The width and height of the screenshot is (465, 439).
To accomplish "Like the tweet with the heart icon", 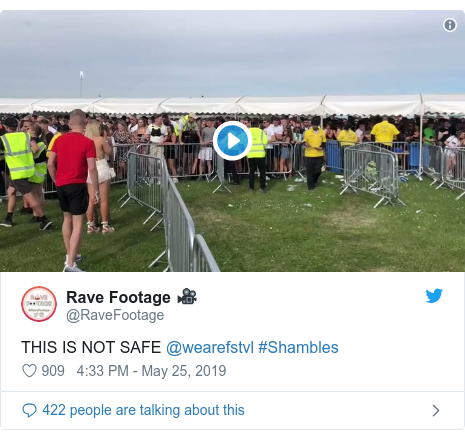I will [29, 371].
